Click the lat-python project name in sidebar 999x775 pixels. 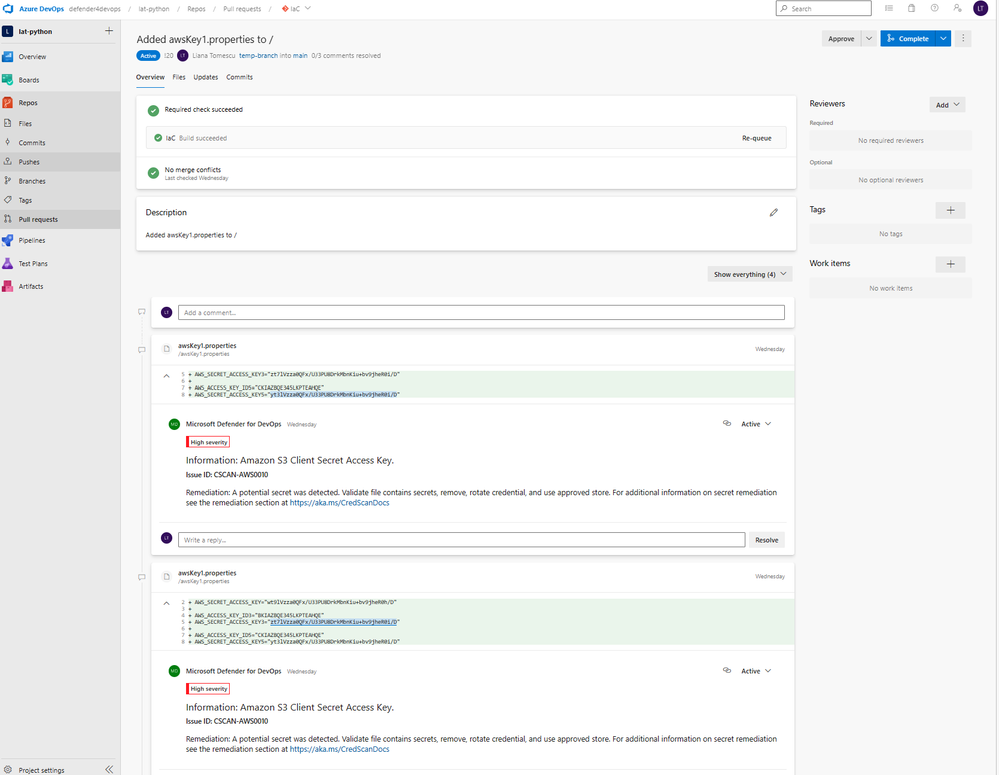click(x=36, y=31)
